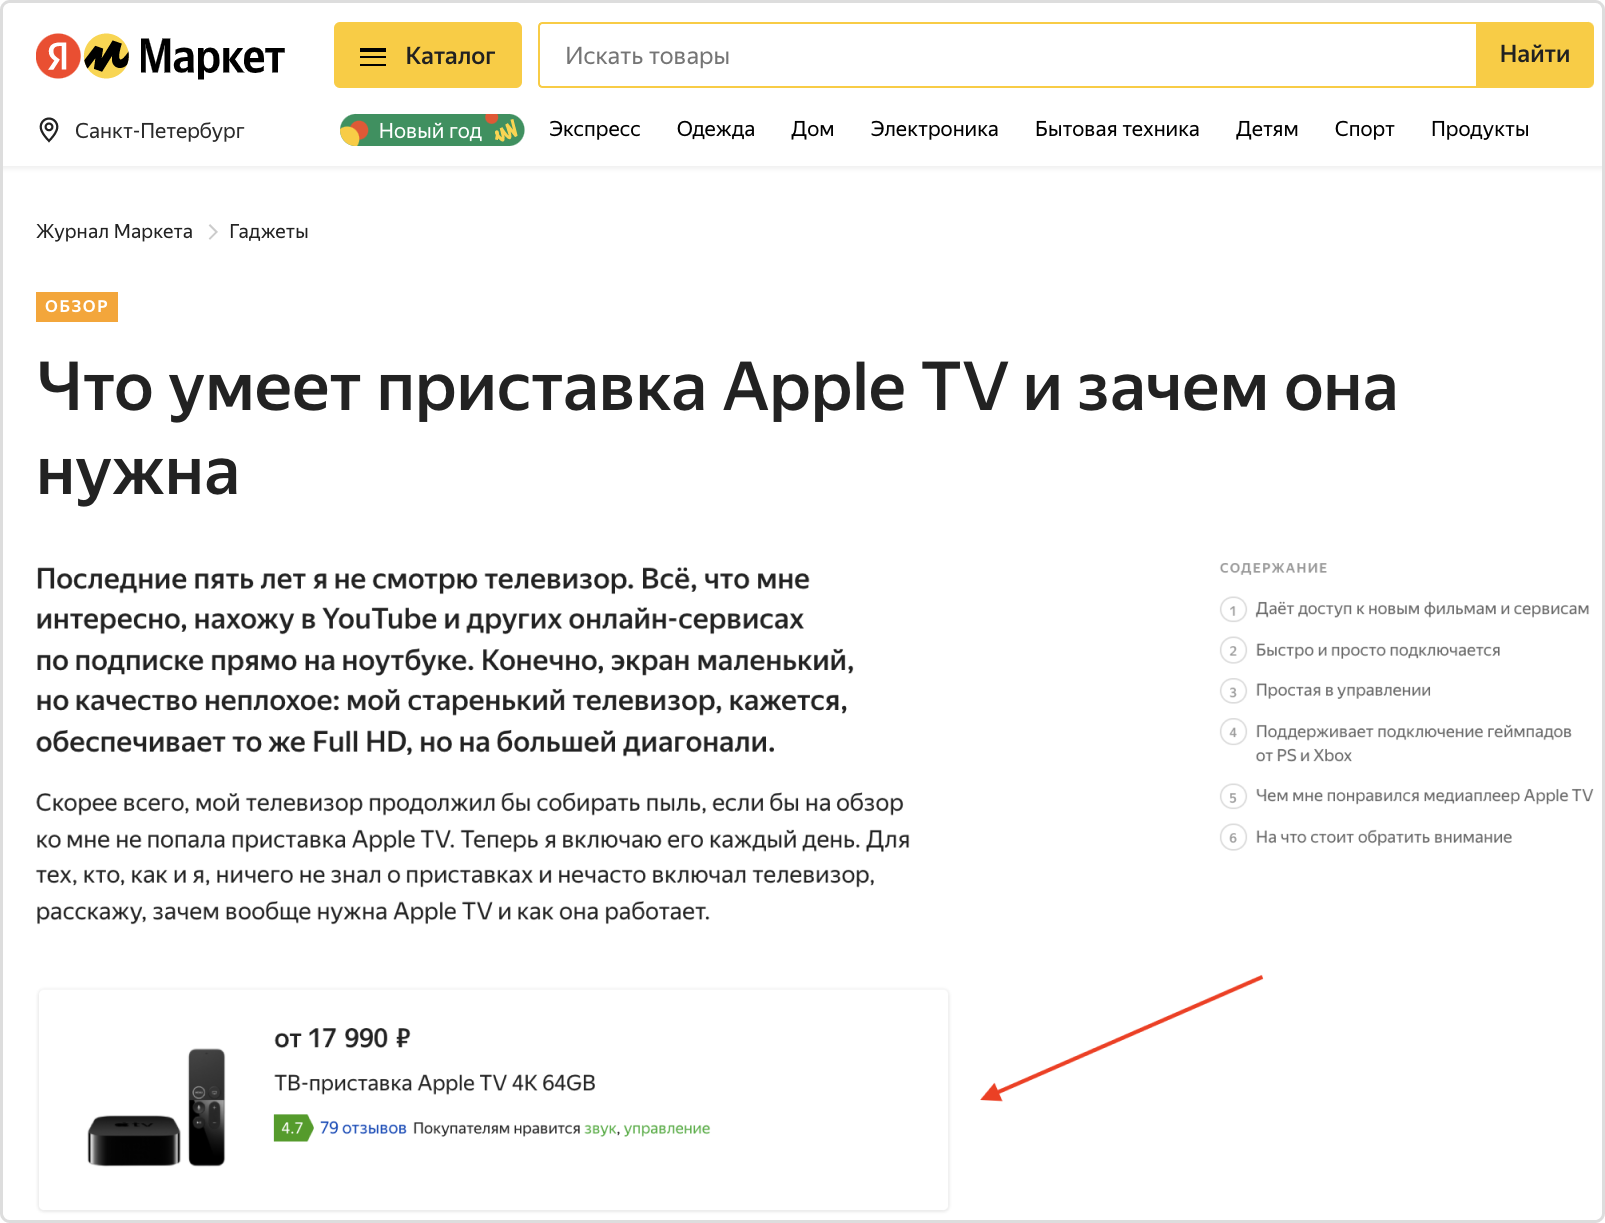Jump to 'Чем мне понравился медиаплеер Apple TV'
Viewport: 1605px width, 1223px height.
(1424, 795)
